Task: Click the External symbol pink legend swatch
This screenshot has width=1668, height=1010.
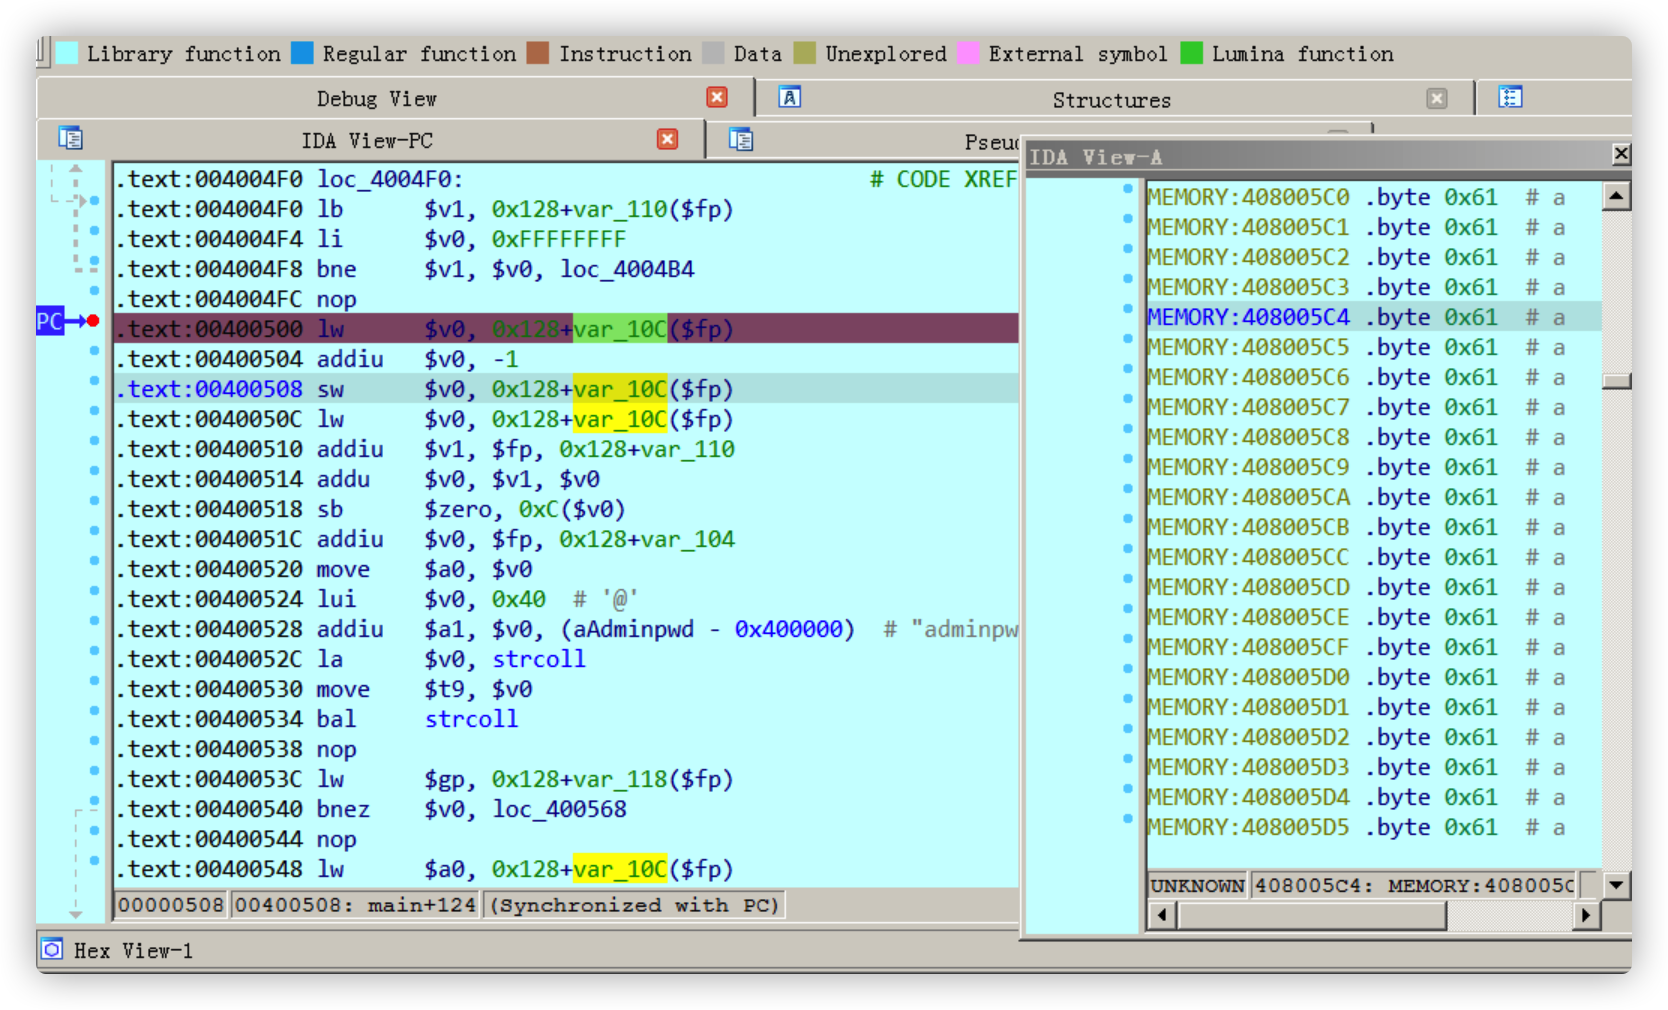Action: pyautogui.click(x=968, y=53)
